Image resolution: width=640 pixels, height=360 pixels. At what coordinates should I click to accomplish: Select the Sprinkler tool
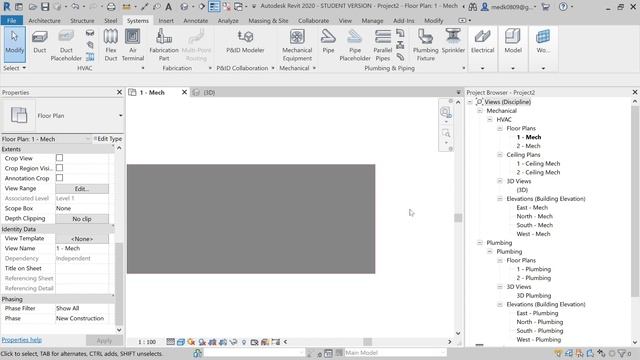(x=453, y=42)
